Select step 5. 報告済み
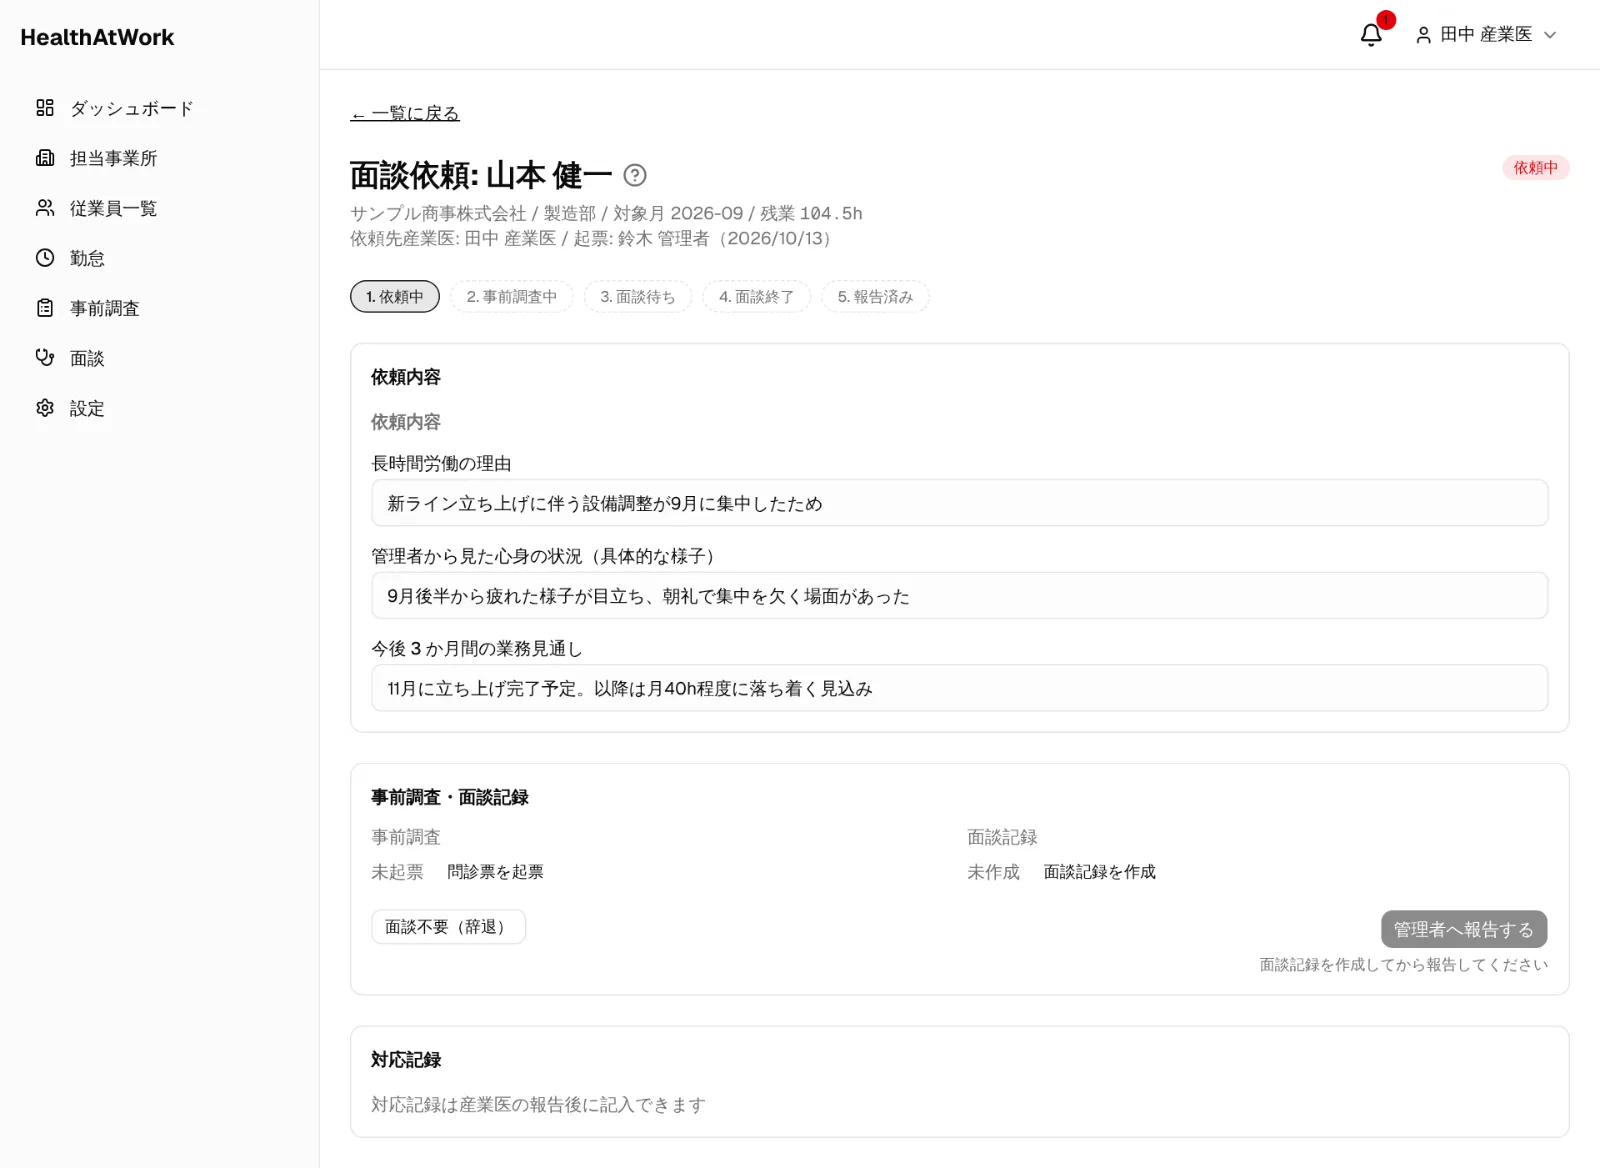 [876, 297]
